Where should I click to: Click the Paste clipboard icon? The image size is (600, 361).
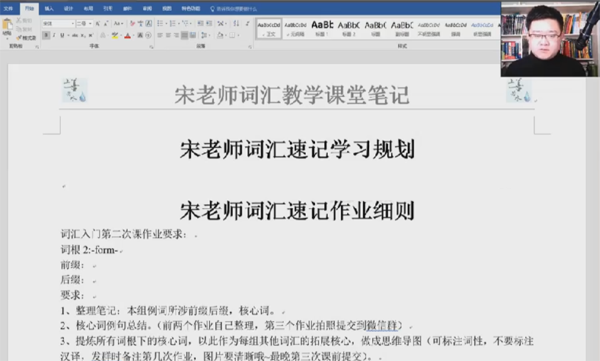[x=7, y=24]
